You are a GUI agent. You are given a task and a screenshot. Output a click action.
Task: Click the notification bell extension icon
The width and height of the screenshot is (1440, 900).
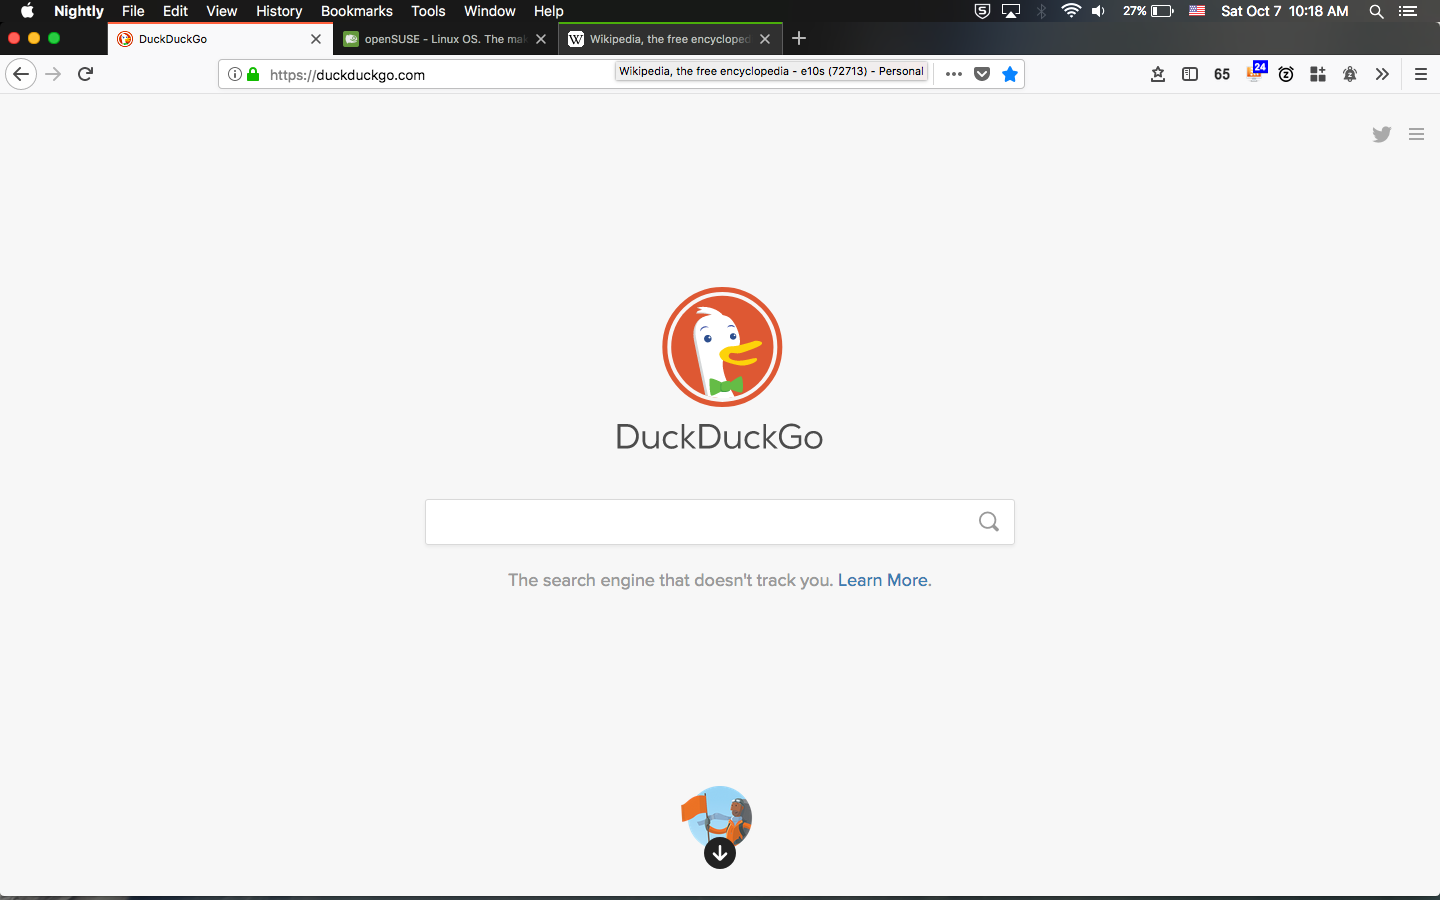click(1350, 74)
